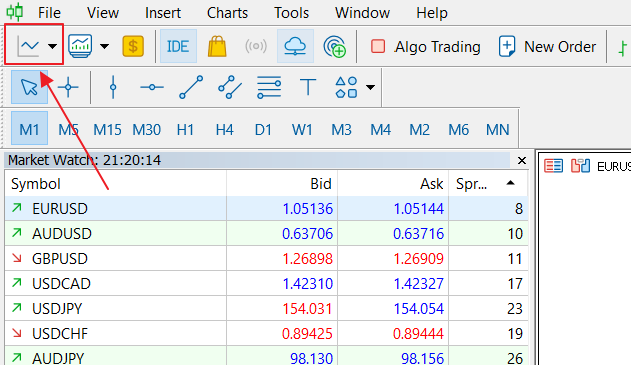This screenshot has width=631, height=365.
Task: Expand the shapes objects dropdown arrow
Action: (371, 87)
